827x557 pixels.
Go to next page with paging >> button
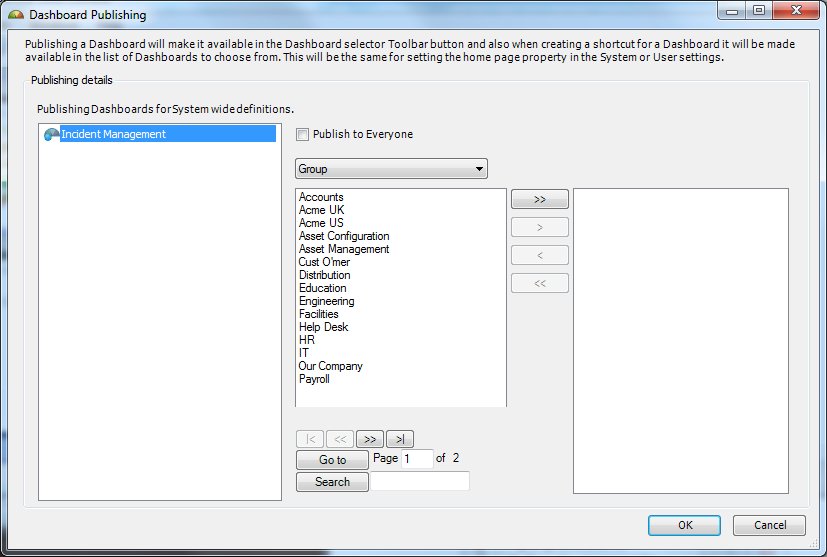(370, 439)
